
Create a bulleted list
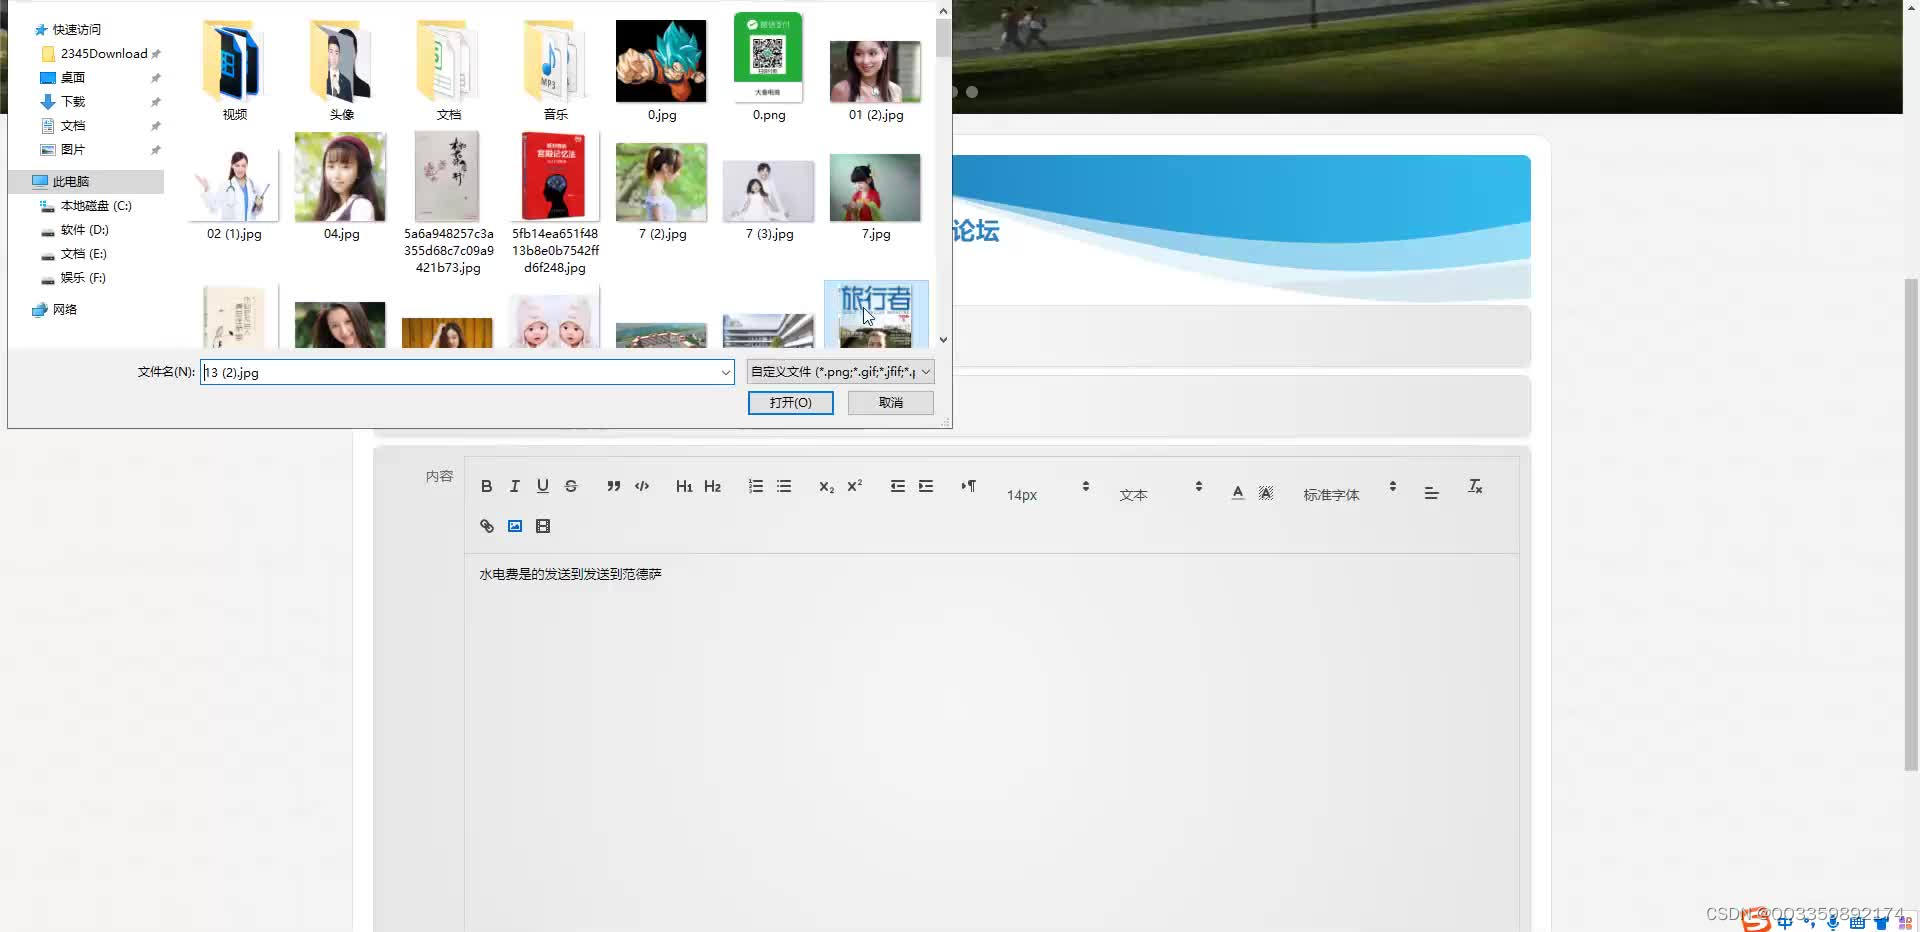tap(784, 486)
